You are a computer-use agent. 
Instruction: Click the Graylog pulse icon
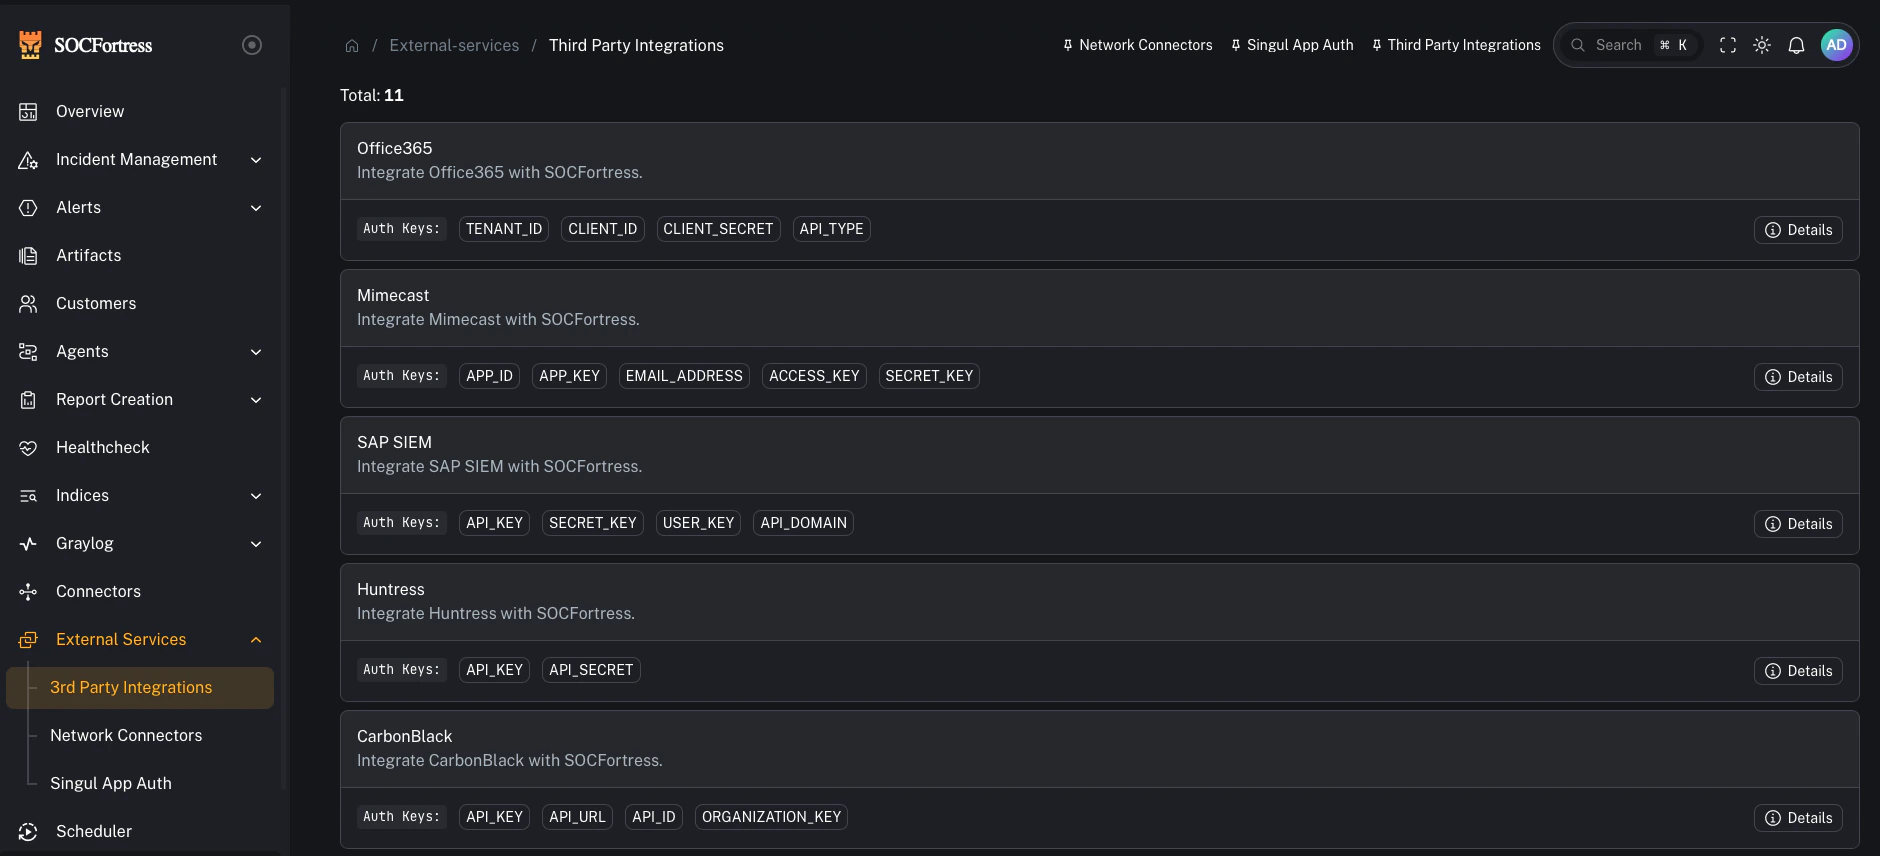click(x=28, y=544)
